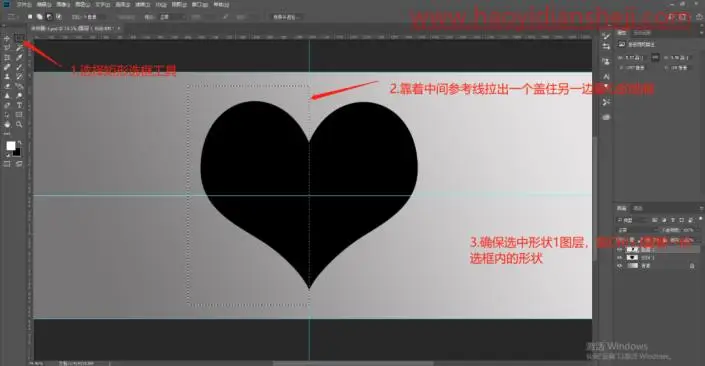Open the Layers panel menu

coord(701,208)
